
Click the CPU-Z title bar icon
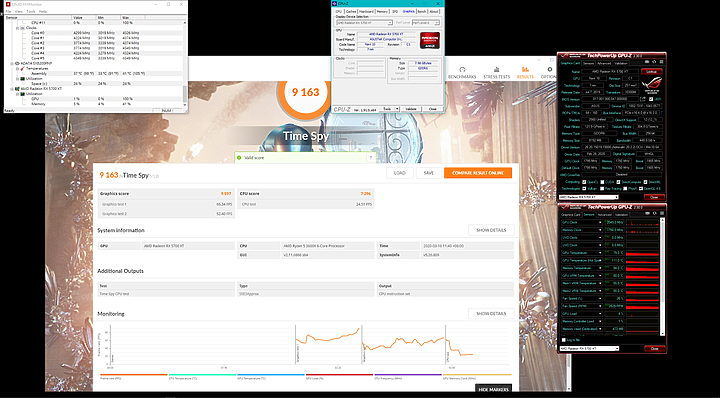pyautogui.click(x=335, y=4)
